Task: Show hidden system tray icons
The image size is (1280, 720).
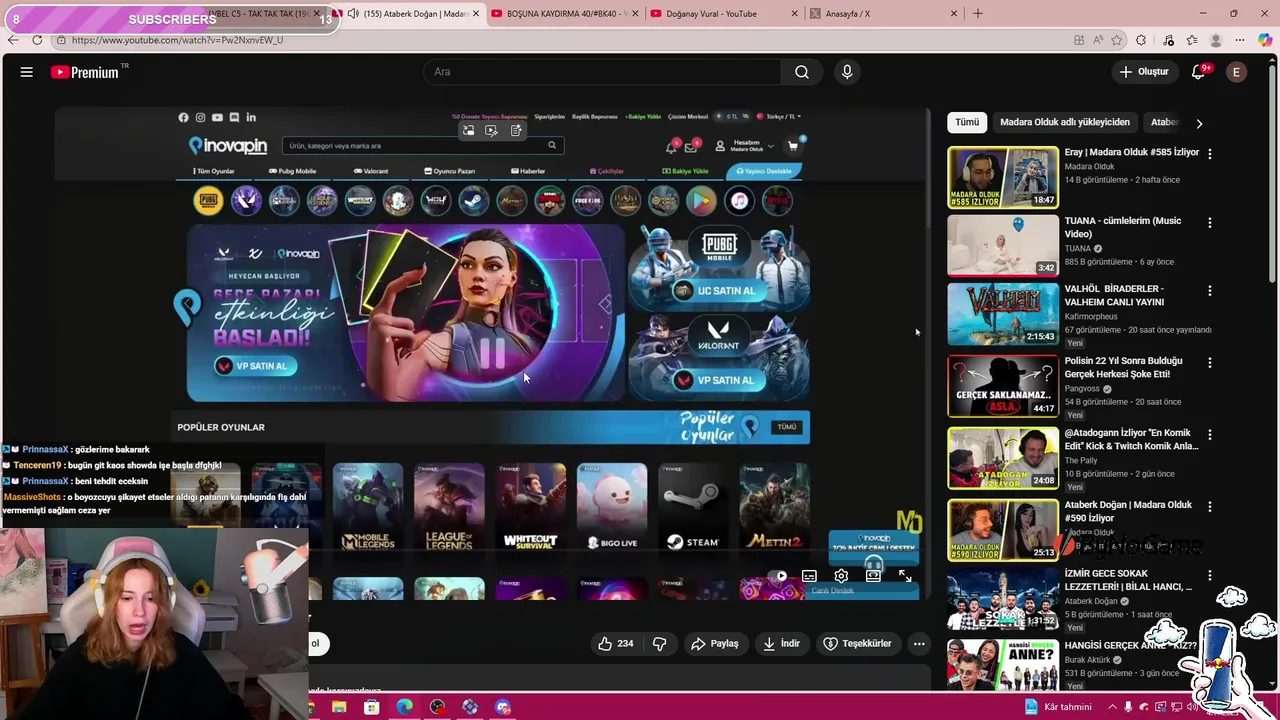Action: coord(1113,707)
